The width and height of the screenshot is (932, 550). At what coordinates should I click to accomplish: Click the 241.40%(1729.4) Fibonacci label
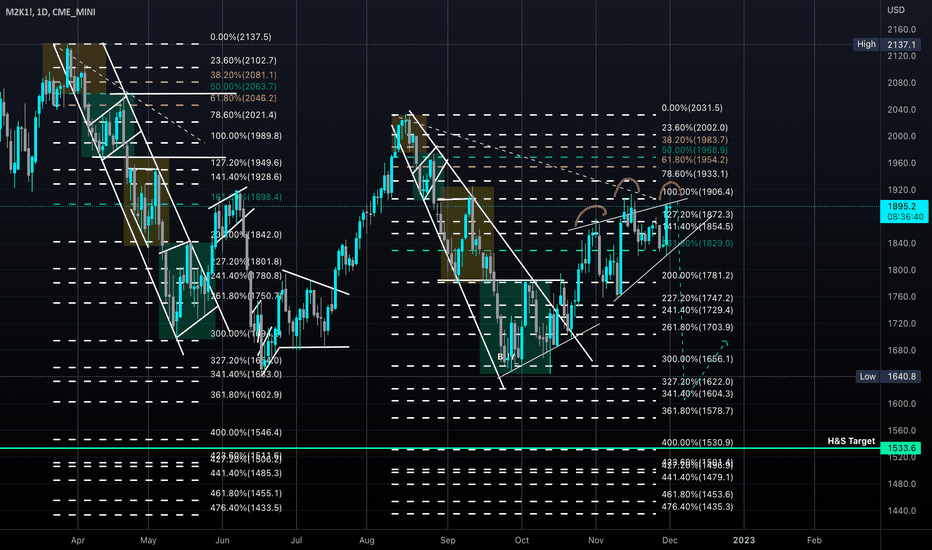coord(697,310)
